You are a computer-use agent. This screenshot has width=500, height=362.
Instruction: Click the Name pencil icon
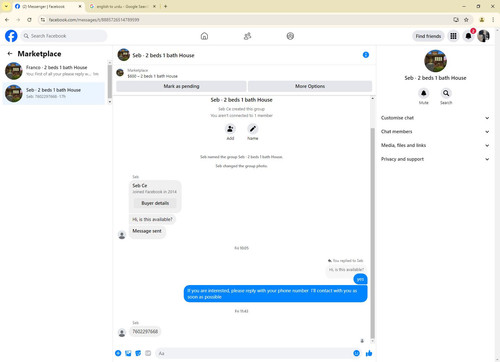(x=253, y=129)
